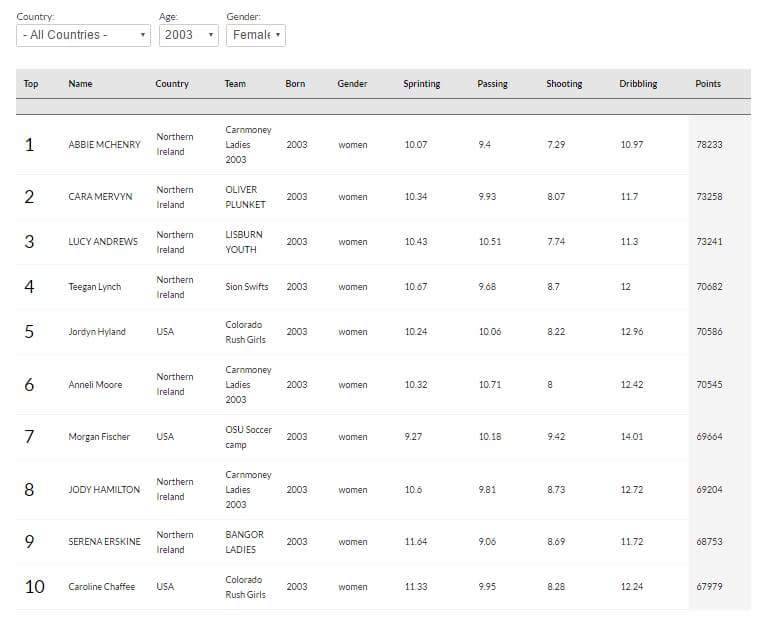The width and height of the screenshot is (781, 623).
Task: Click passing value 10.51
Action: pos(490,242)
